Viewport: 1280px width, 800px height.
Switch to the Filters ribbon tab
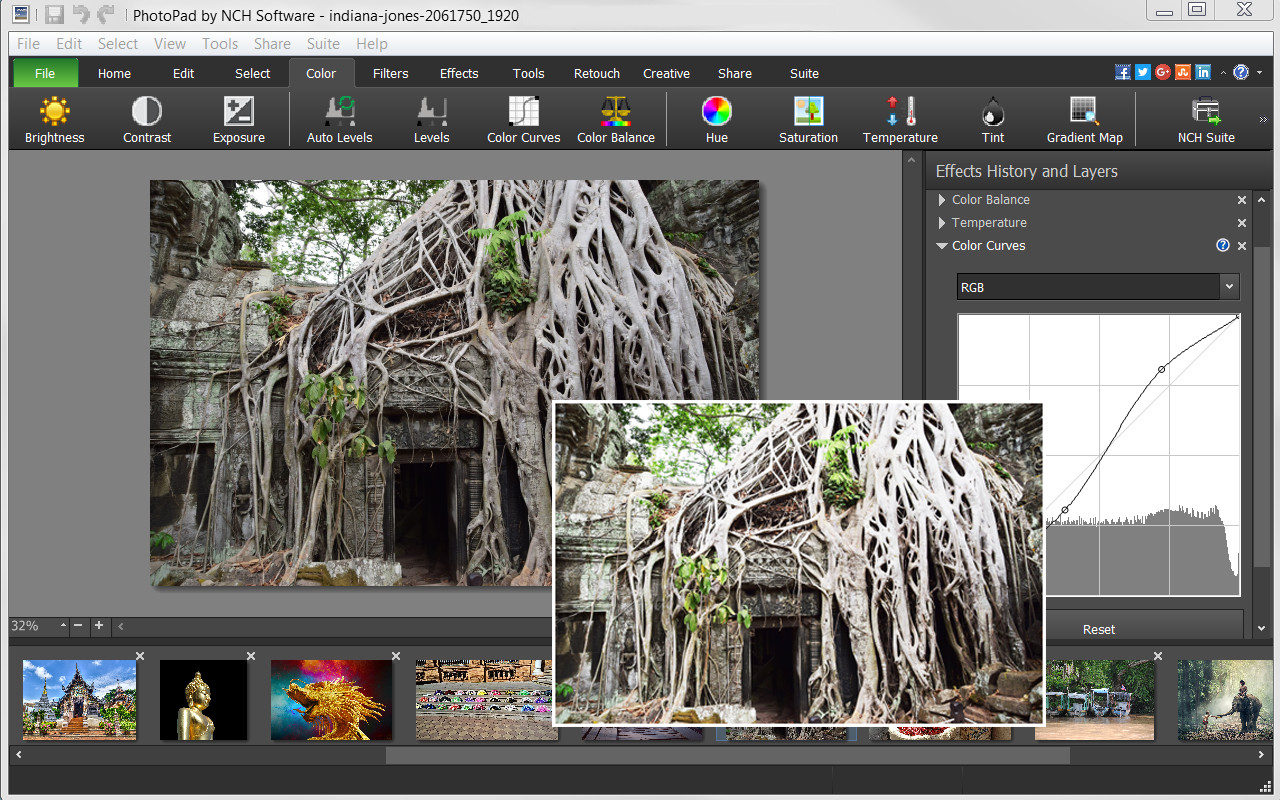click(390, 72)
